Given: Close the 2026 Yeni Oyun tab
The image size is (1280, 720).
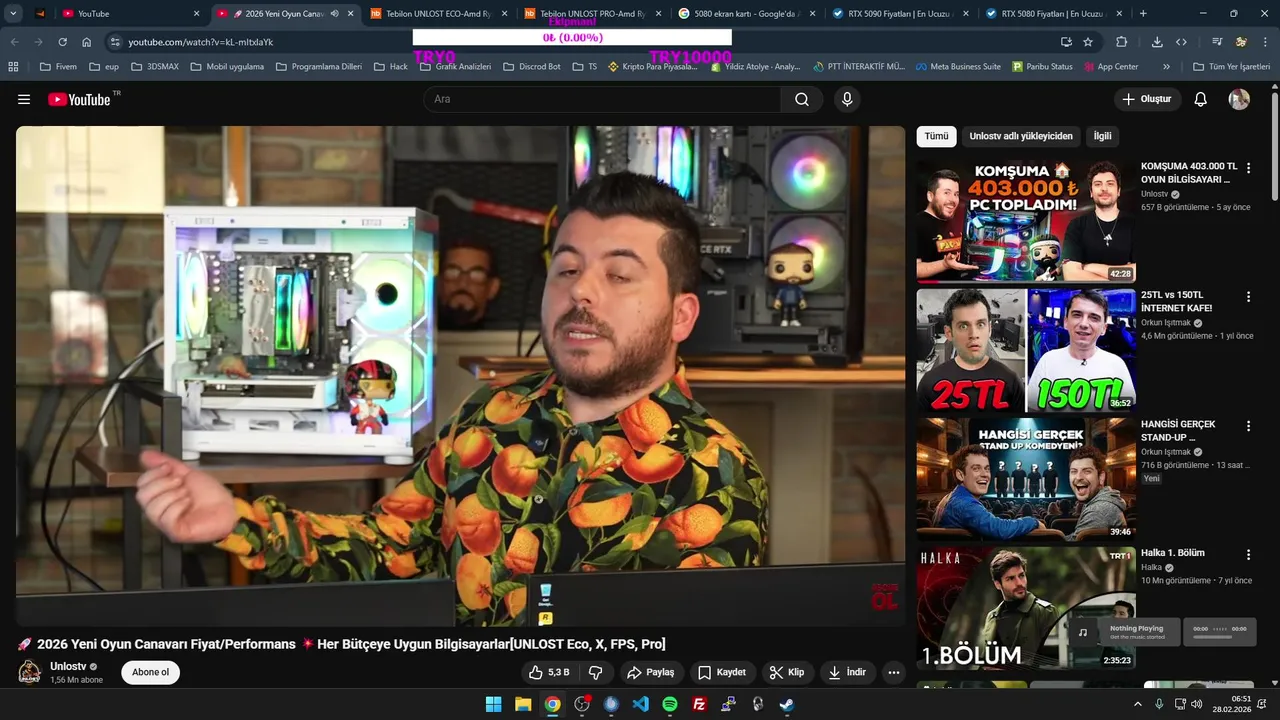Looking at the screenshot, I should 350,14.
